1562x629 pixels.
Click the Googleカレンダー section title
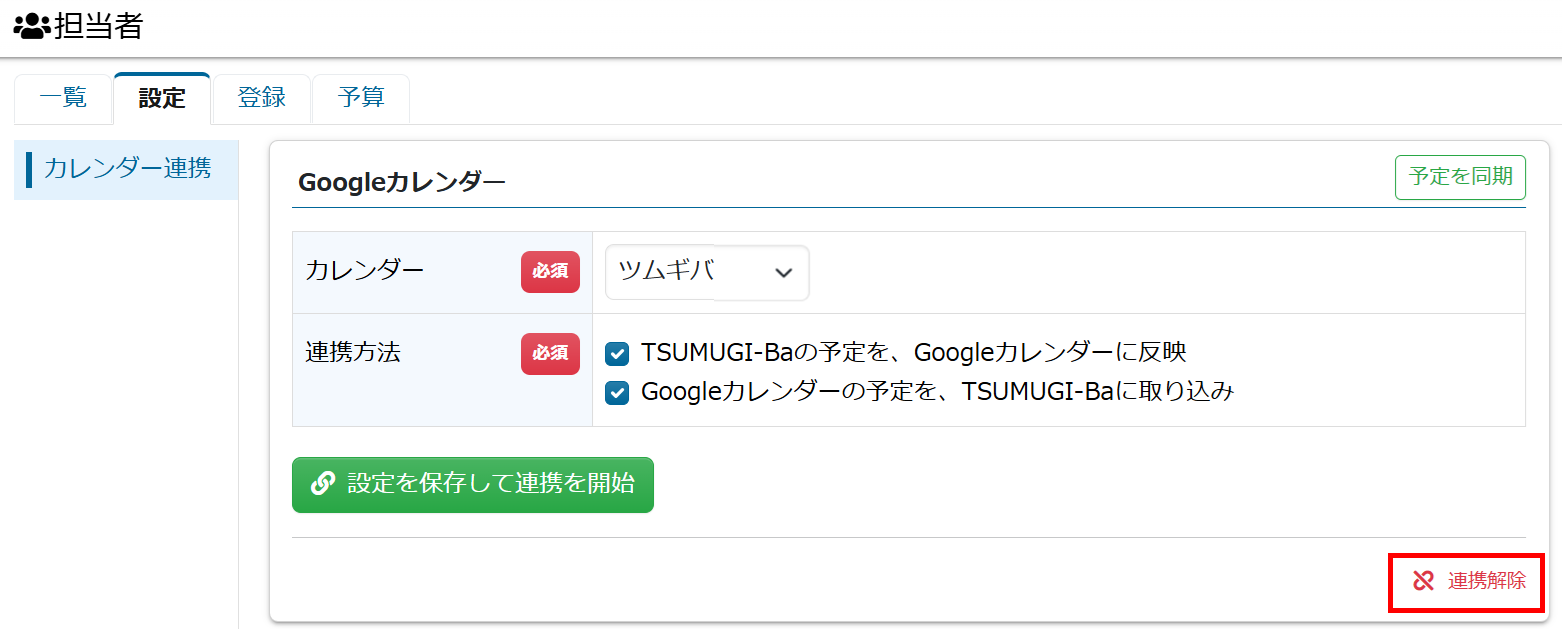402,182
